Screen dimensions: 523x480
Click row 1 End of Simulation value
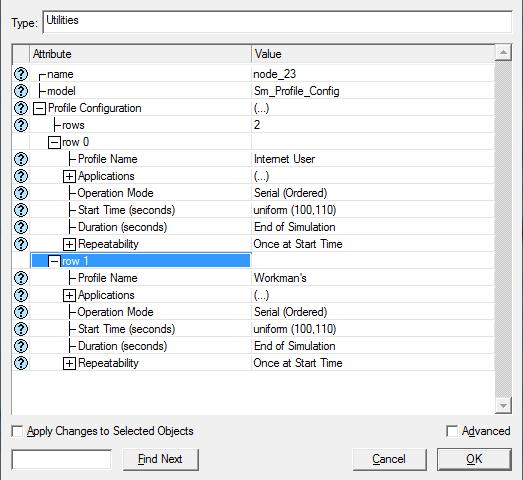click(295, 346)
